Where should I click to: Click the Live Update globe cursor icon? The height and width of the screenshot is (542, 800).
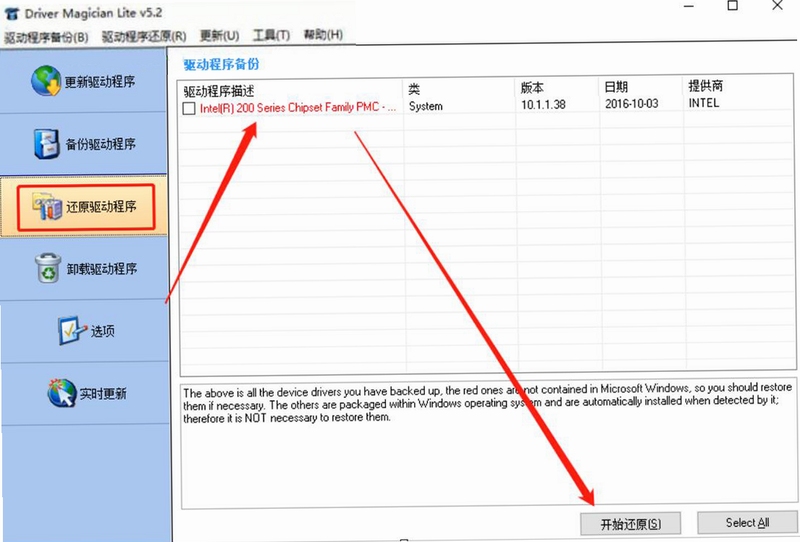click(x=62, y=392)
